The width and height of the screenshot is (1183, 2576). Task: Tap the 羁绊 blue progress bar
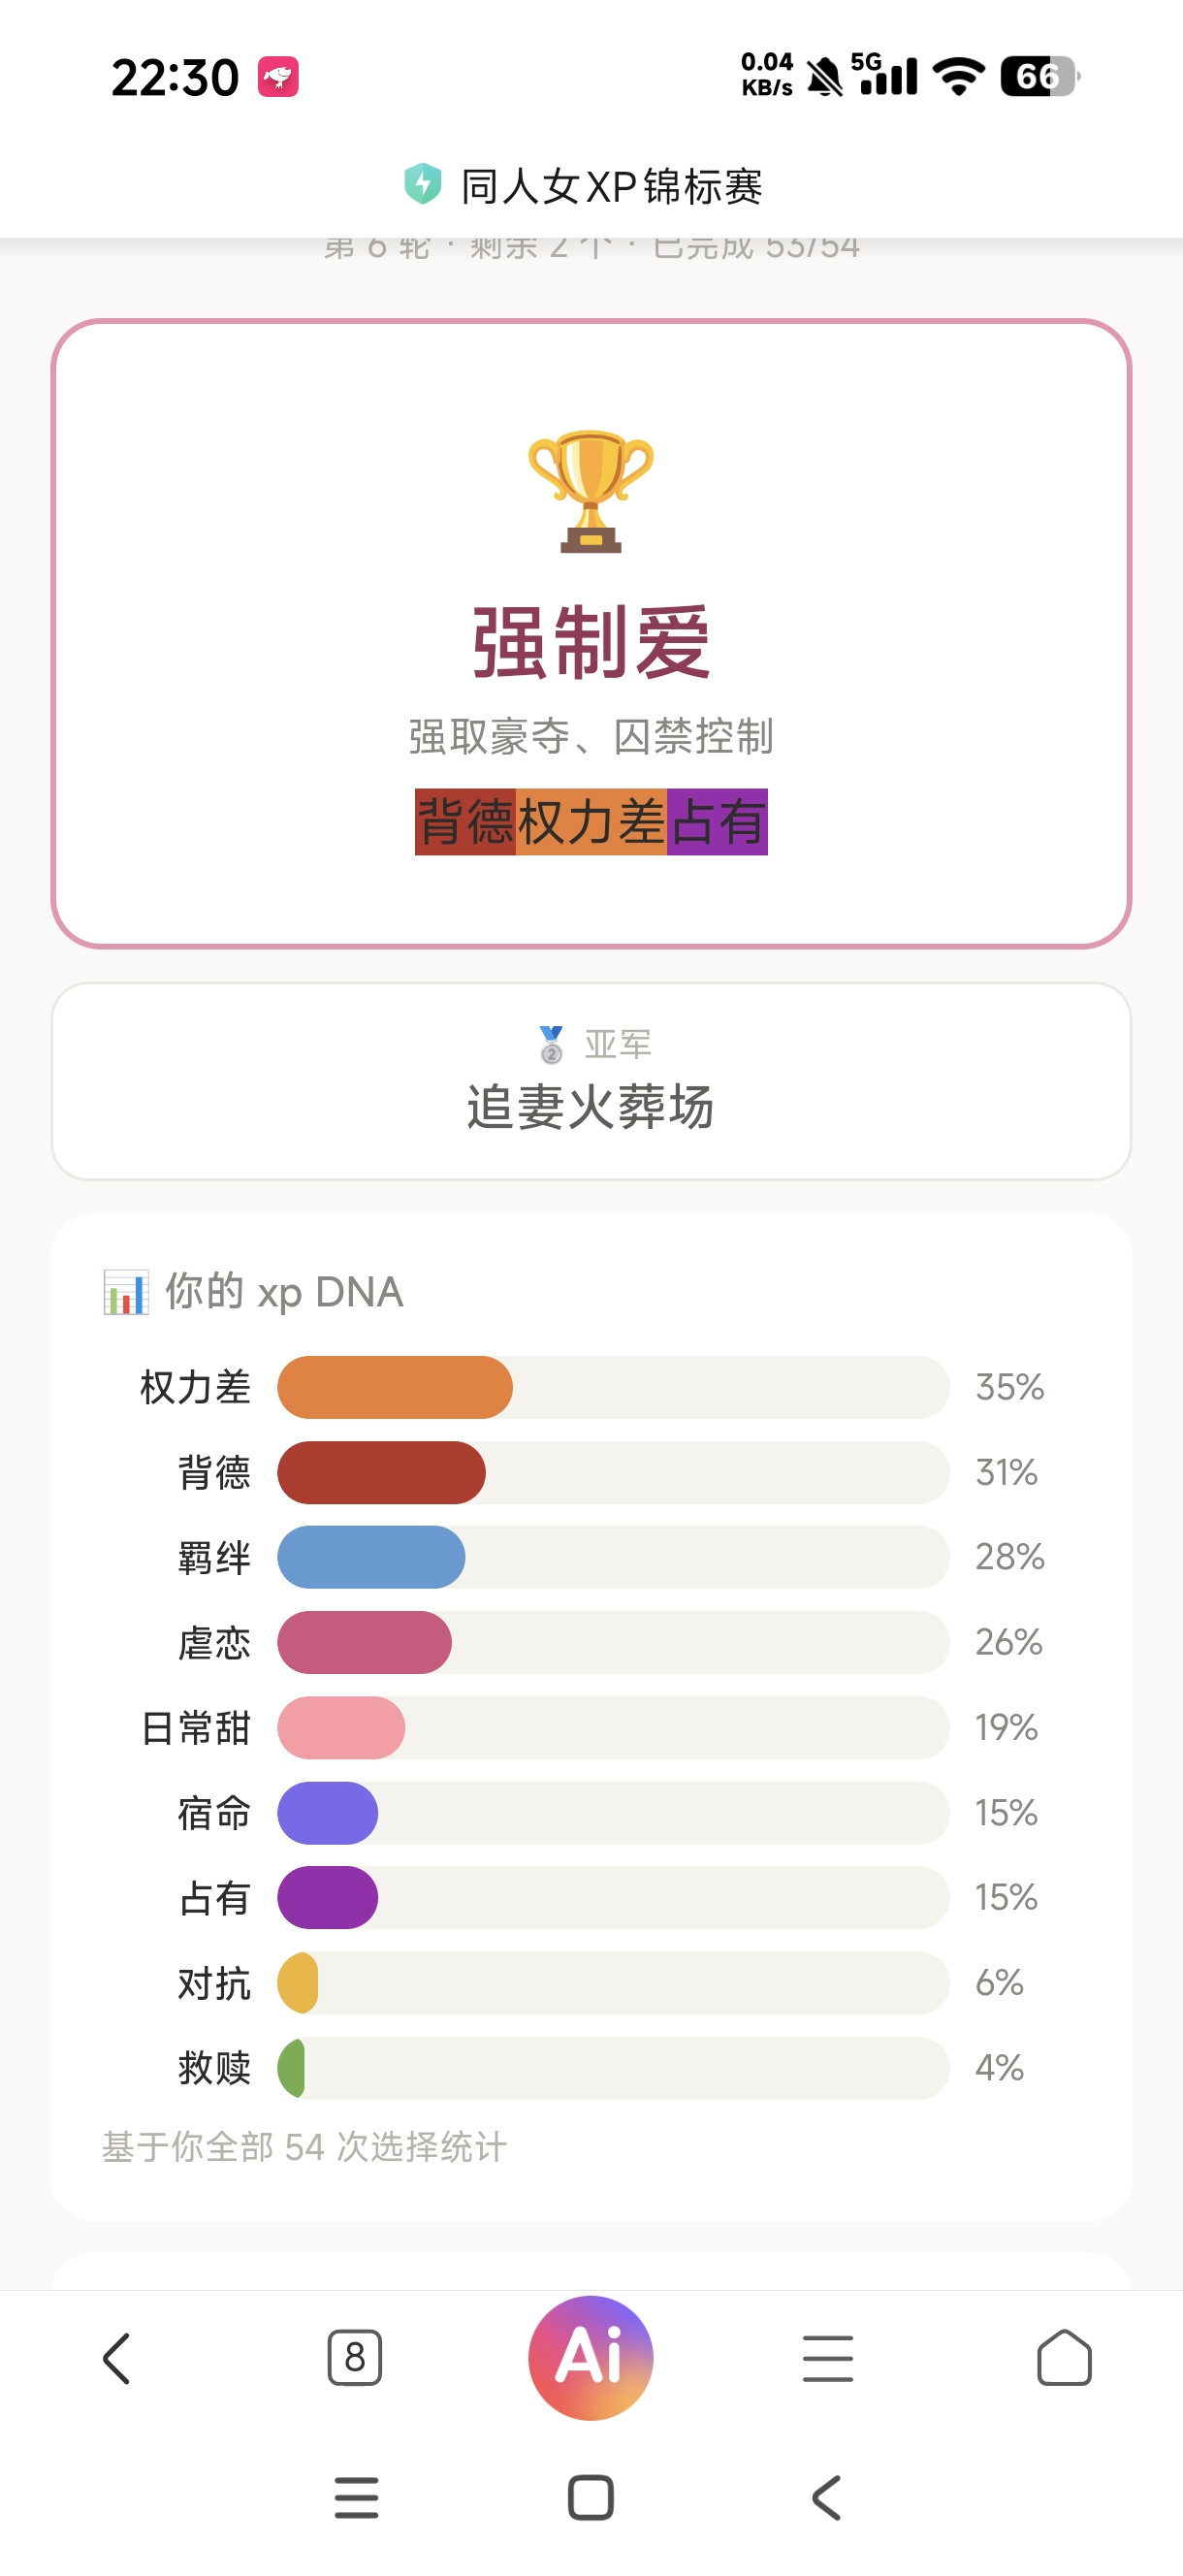pyautogui.click(x=613, y=1557)
